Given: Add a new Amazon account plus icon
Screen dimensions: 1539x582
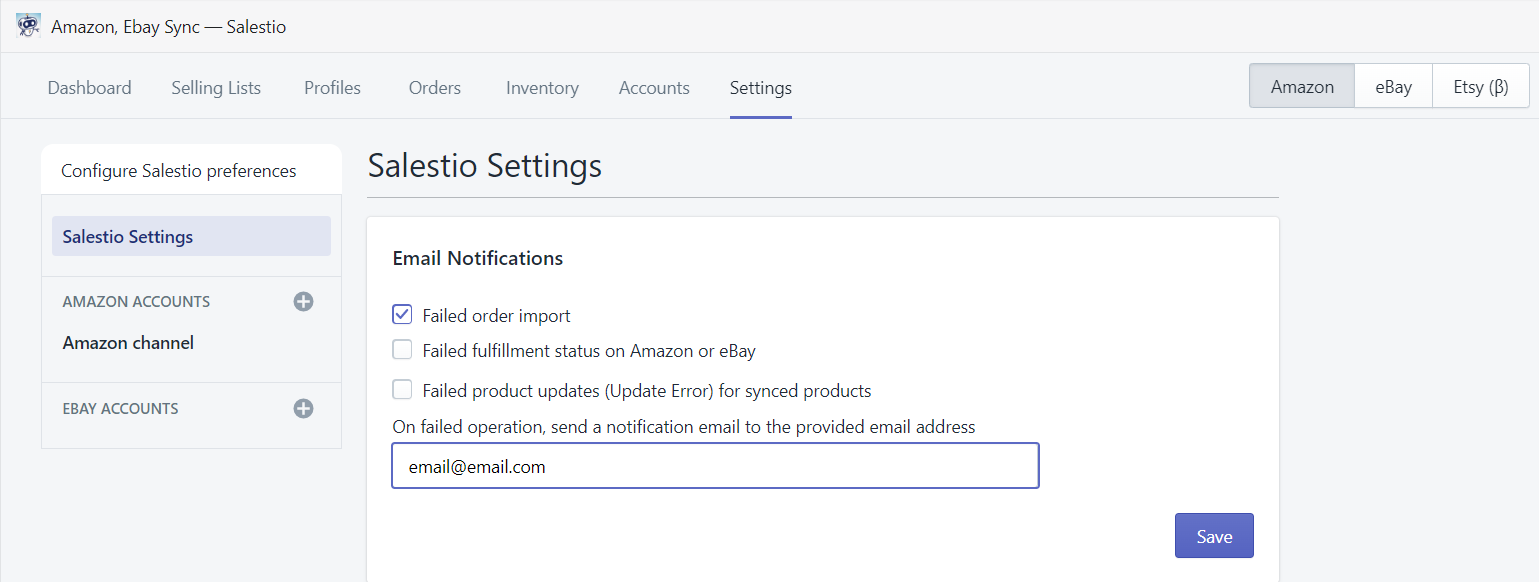Looking at the screenshot, I should (304, 301).
